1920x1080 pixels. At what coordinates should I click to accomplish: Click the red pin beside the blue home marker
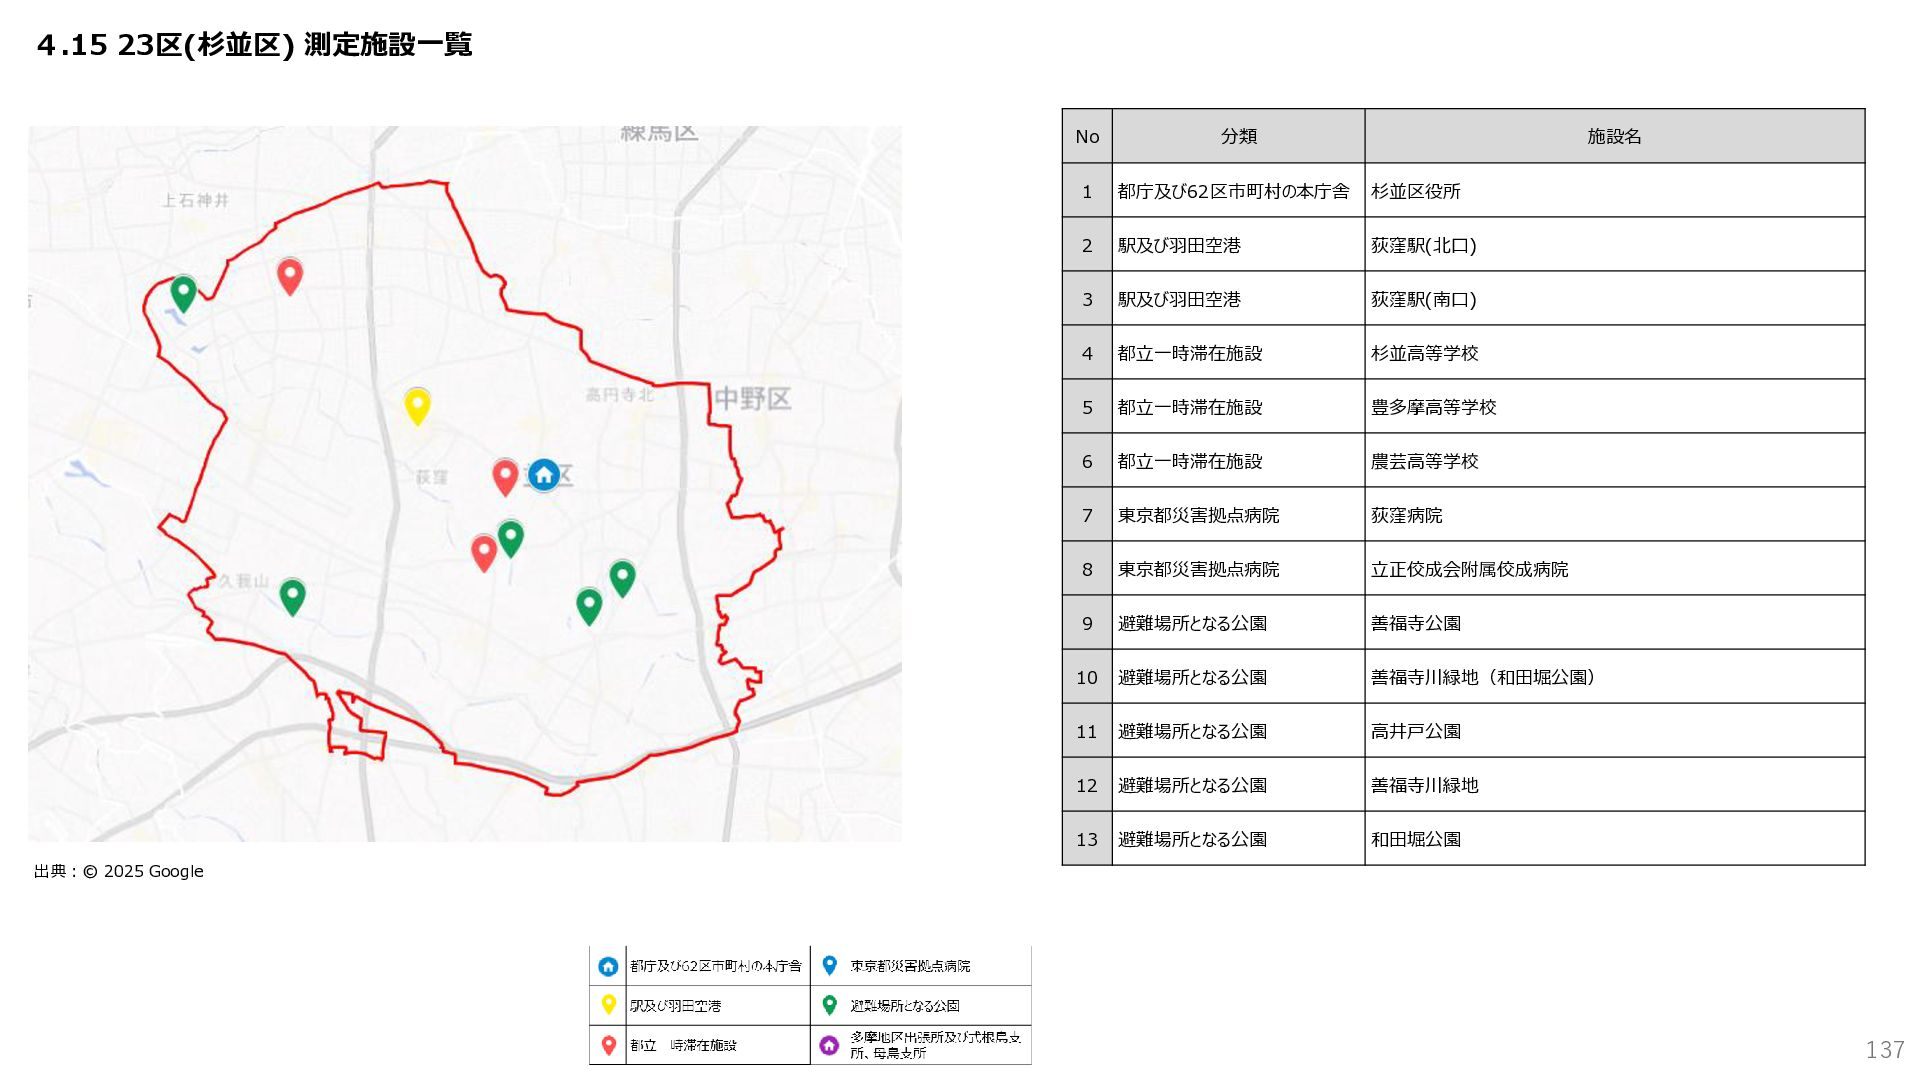505,476
